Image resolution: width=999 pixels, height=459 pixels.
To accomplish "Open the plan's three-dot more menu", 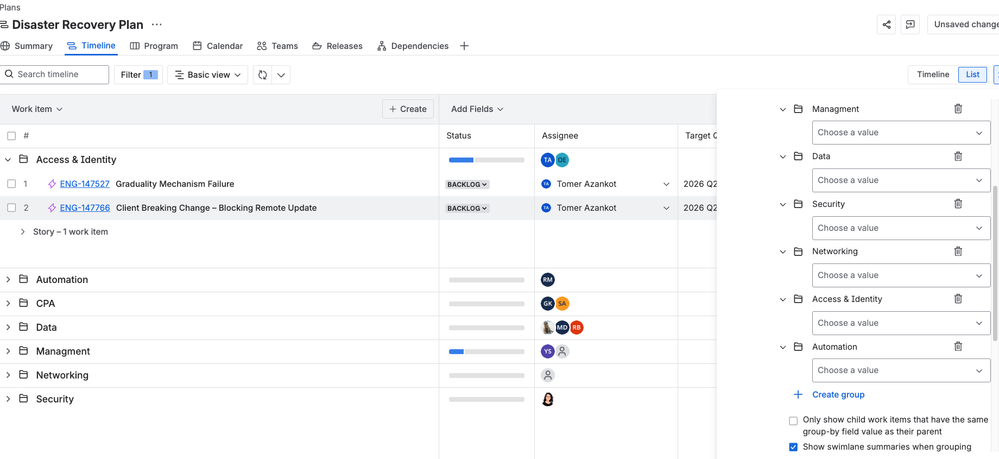I will click(157, 24).
